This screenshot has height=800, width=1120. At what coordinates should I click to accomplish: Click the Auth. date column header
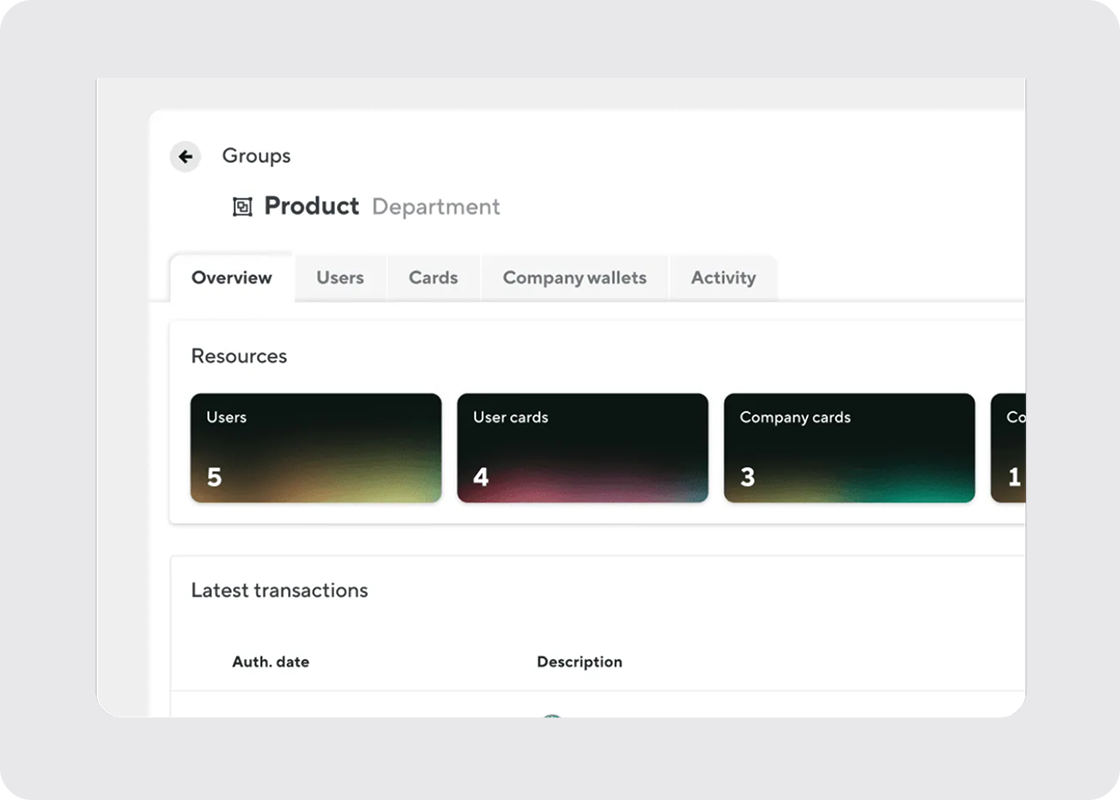click(x=270, y=662)
